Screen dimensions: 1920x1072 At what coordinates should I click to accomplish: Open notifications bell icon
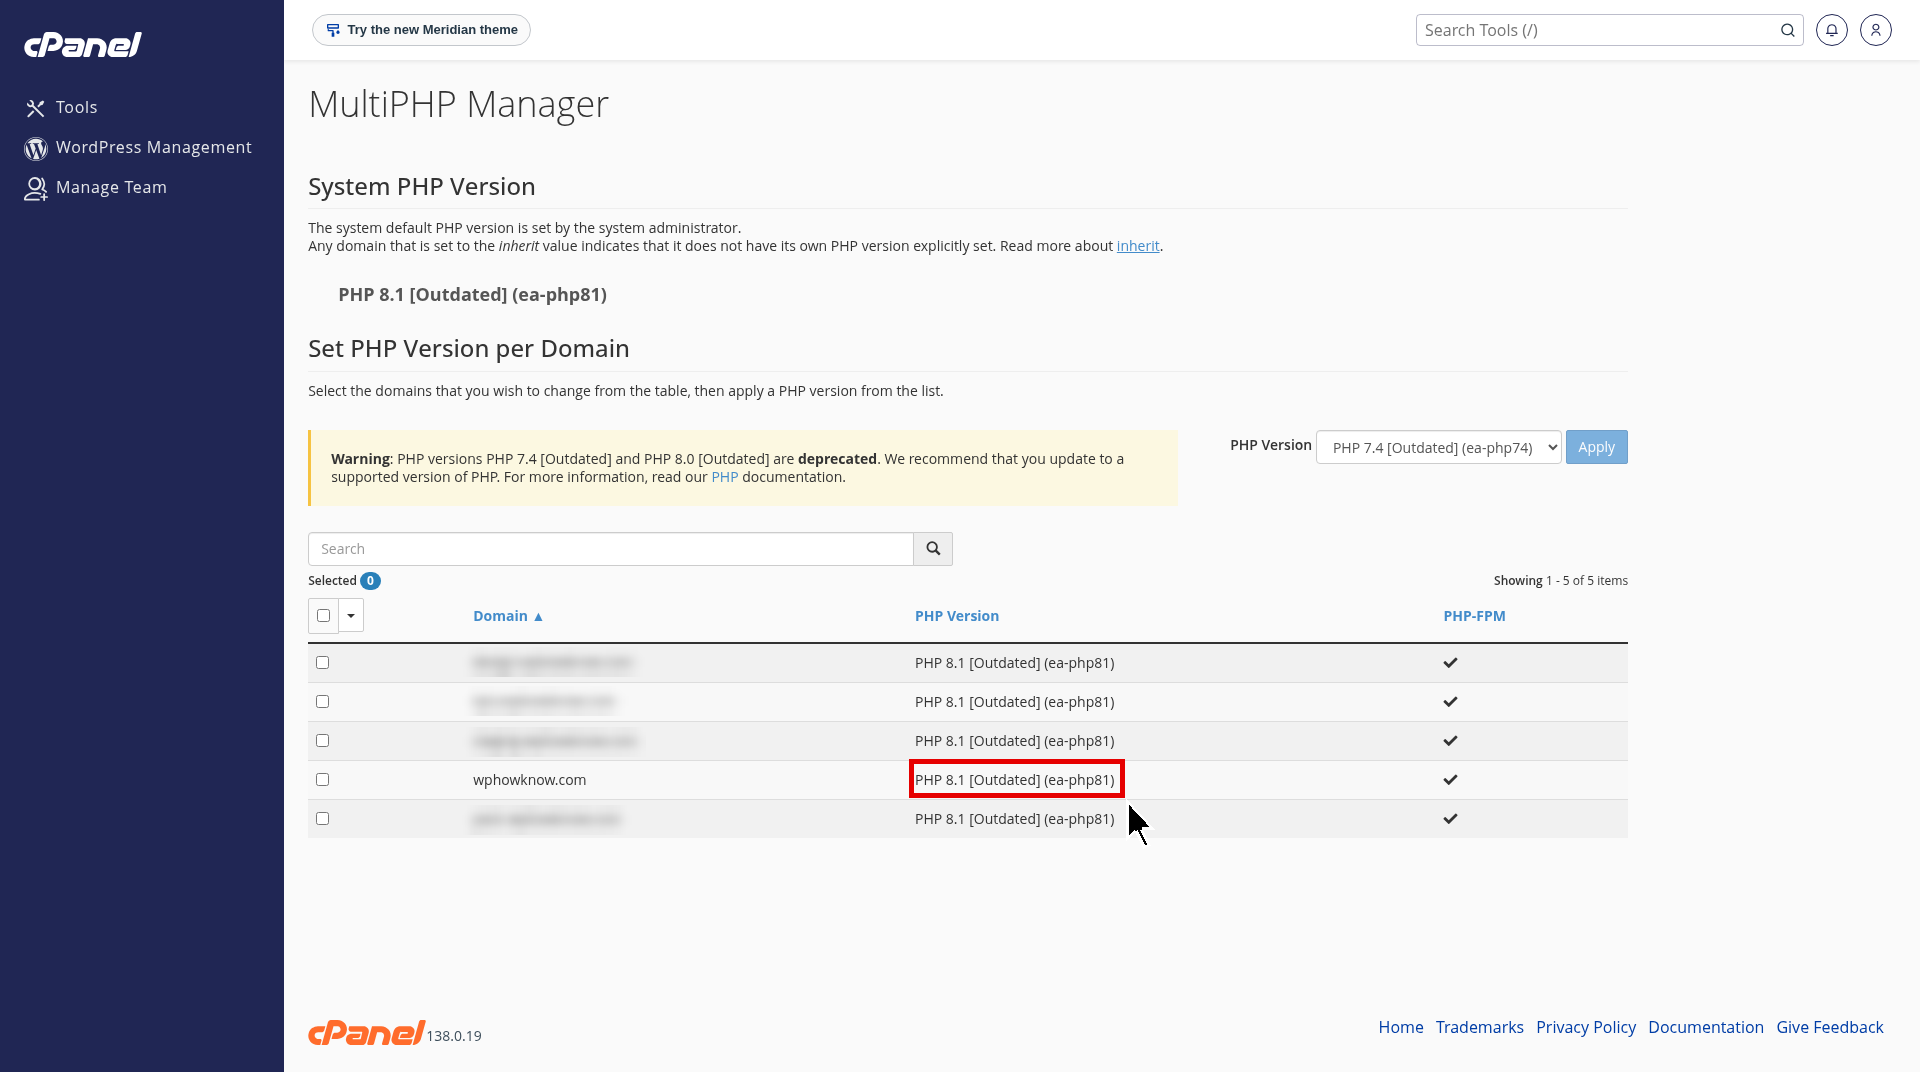click(x=1832, y=30)
